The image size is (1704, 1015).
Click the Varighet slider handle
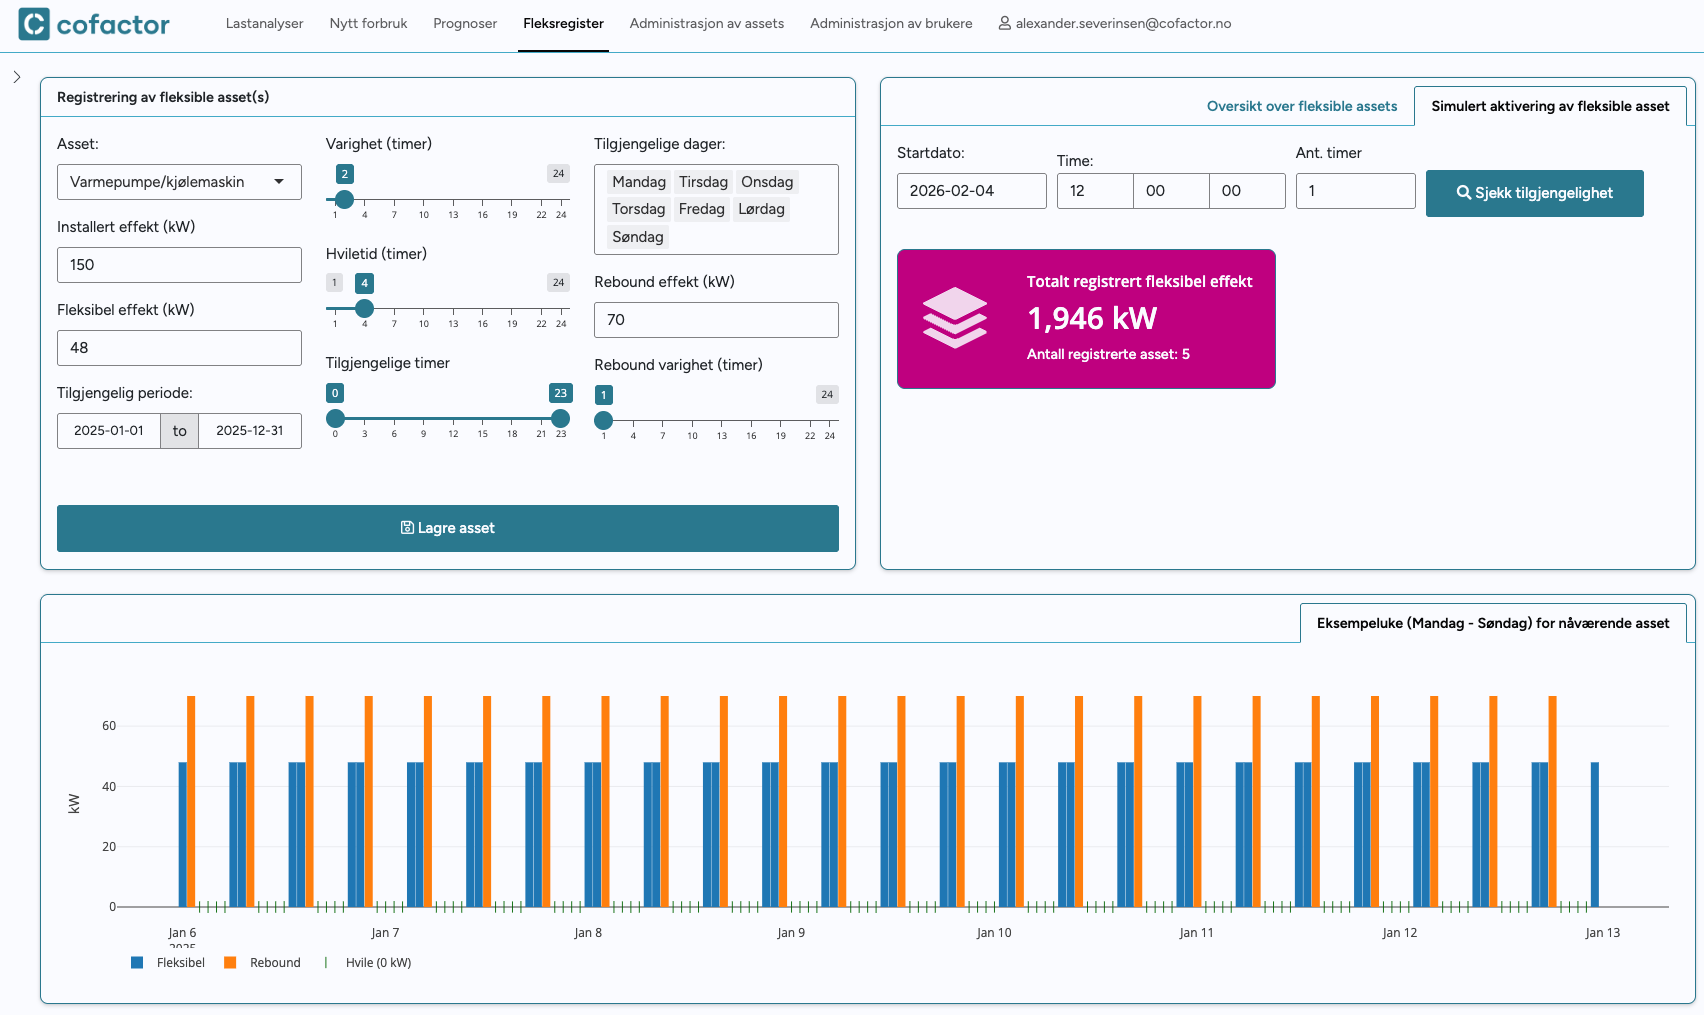pos(344,200)
